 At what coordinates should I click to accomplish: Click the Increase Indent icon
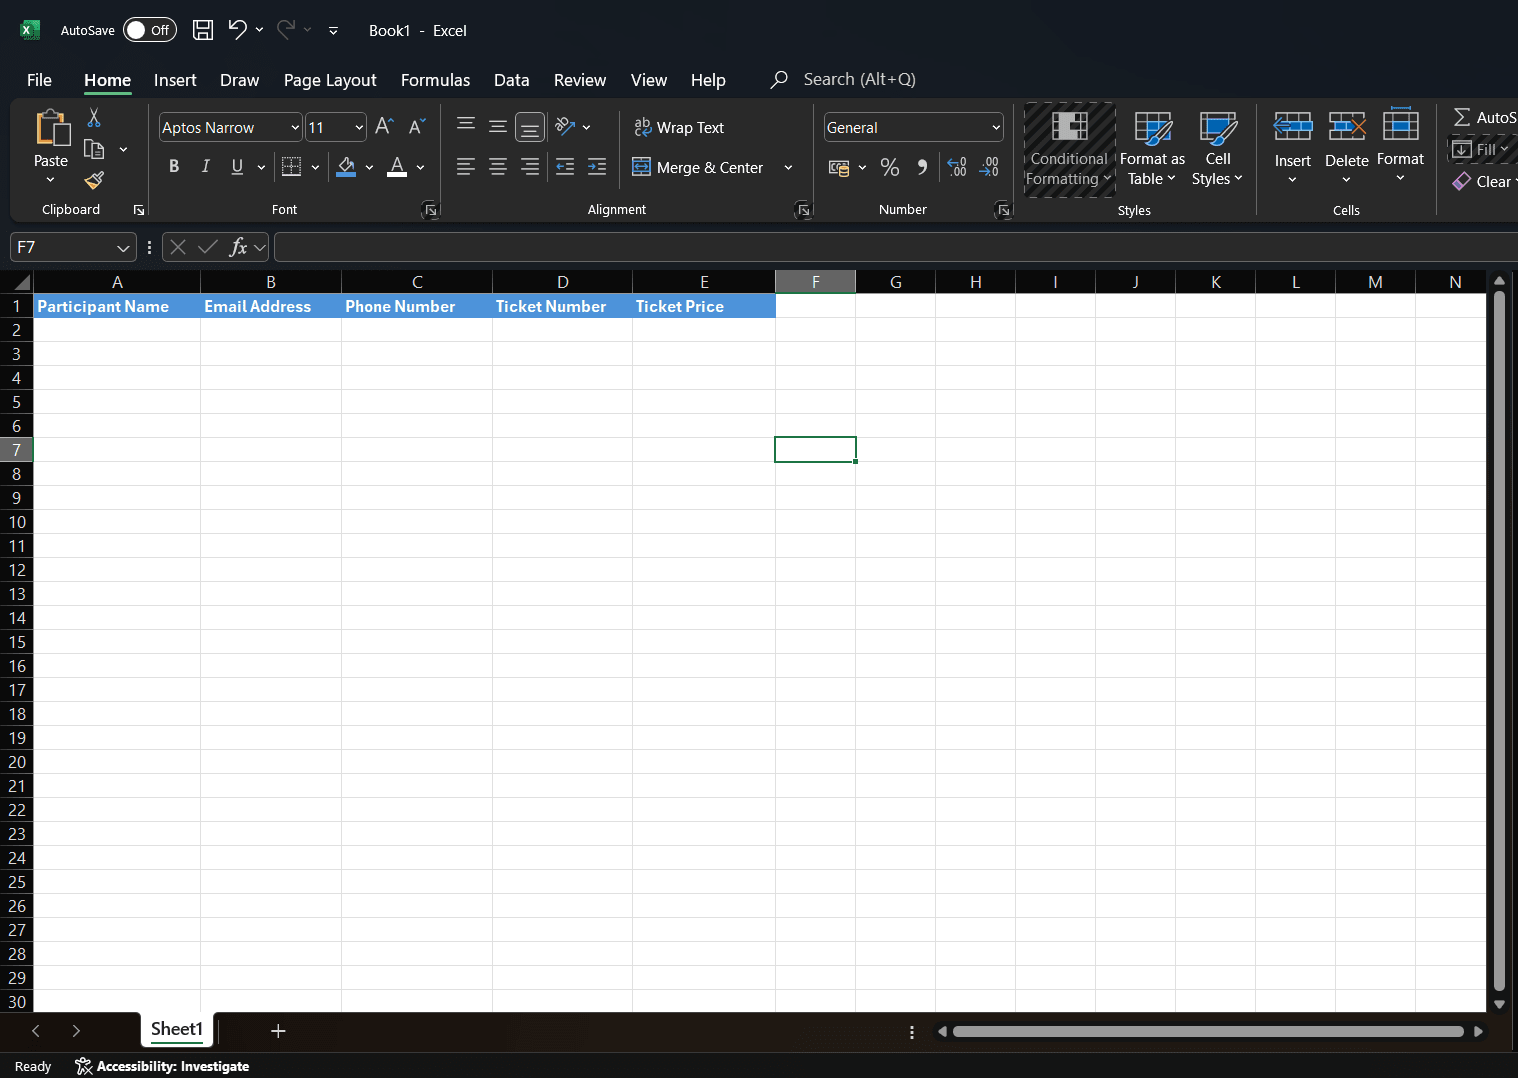(597, 167)
